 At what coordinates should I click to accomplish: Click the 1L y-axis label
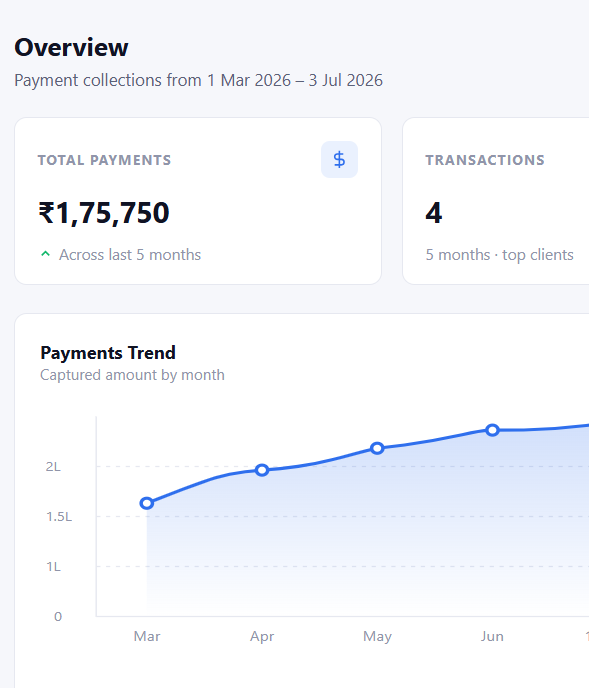tap(54, 566)
